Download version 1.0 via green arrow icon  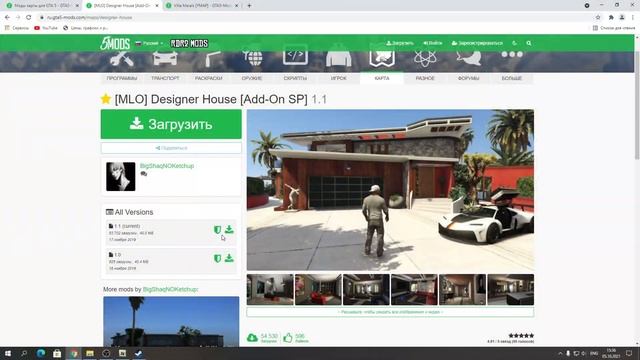[x=229, y=258]
